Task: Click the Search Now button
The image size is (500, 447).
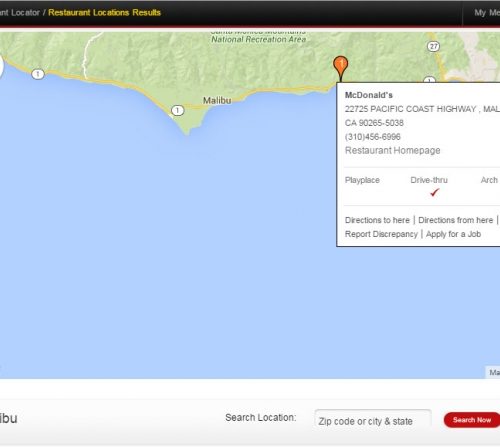Action: [x=472, y=420]
